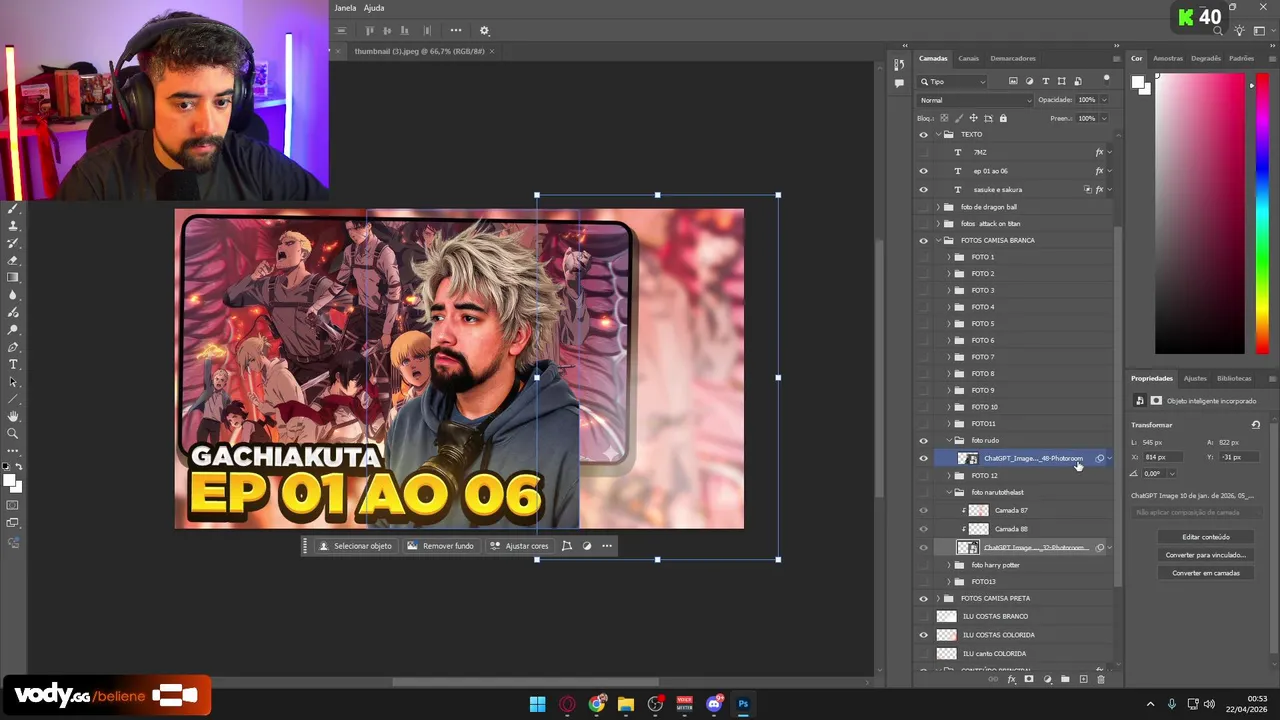Expand the 'foto de dragon ball' group
The height and width of the screenshot is (720, 1280).
pos(938,207)
